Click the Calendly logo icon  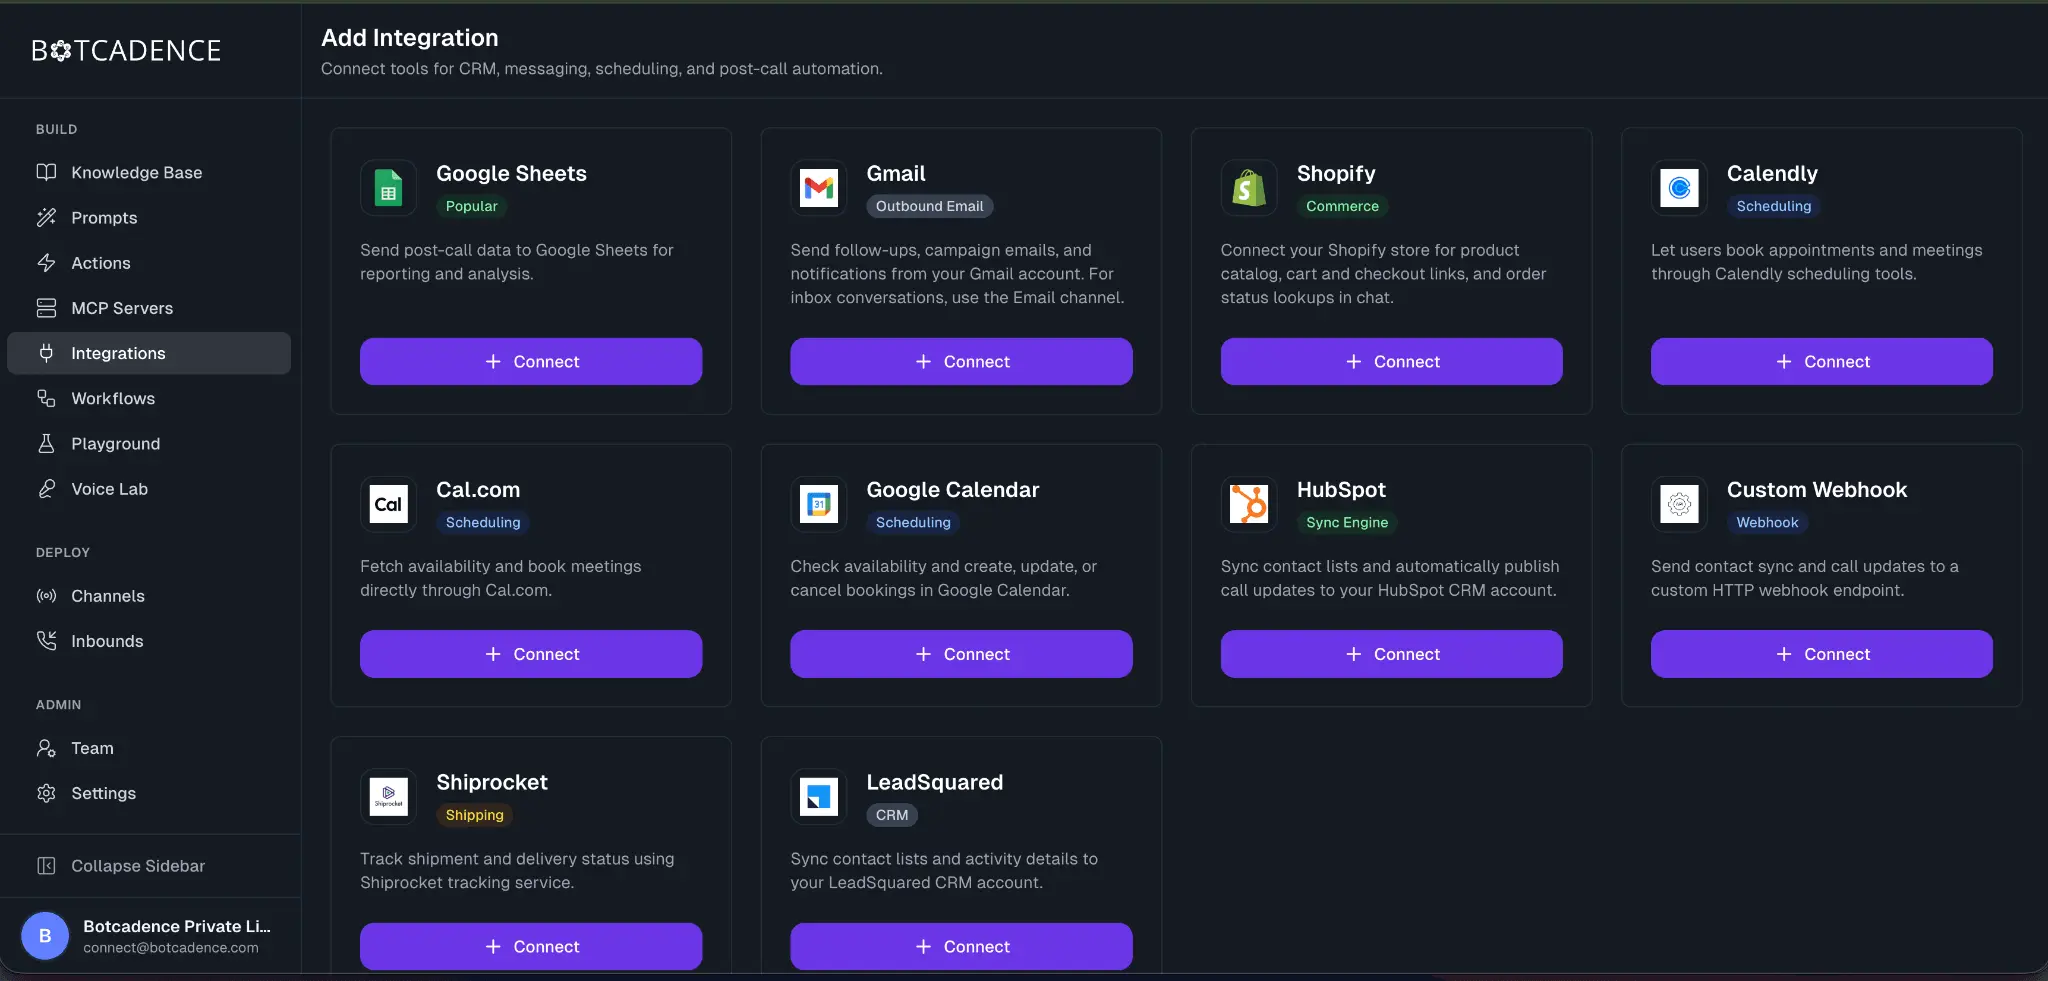pyautogui.click(x=1679, y=188)
